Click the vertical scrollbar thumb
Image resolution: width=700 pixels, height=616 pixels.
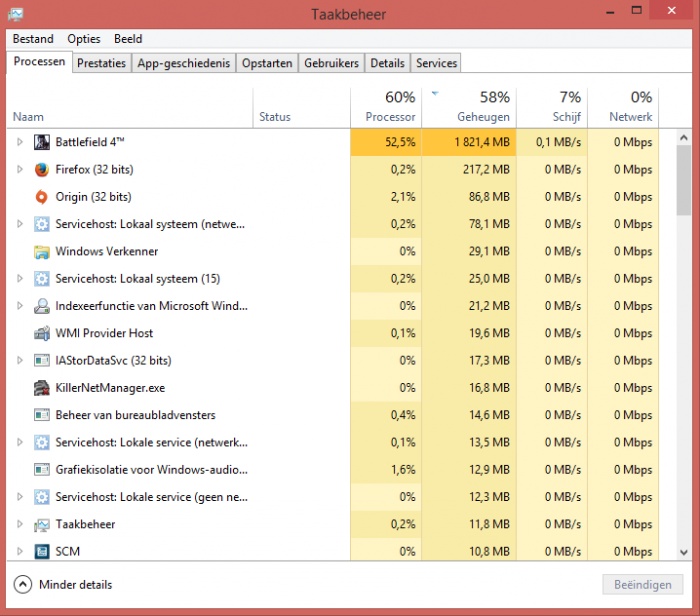point(683,180)
